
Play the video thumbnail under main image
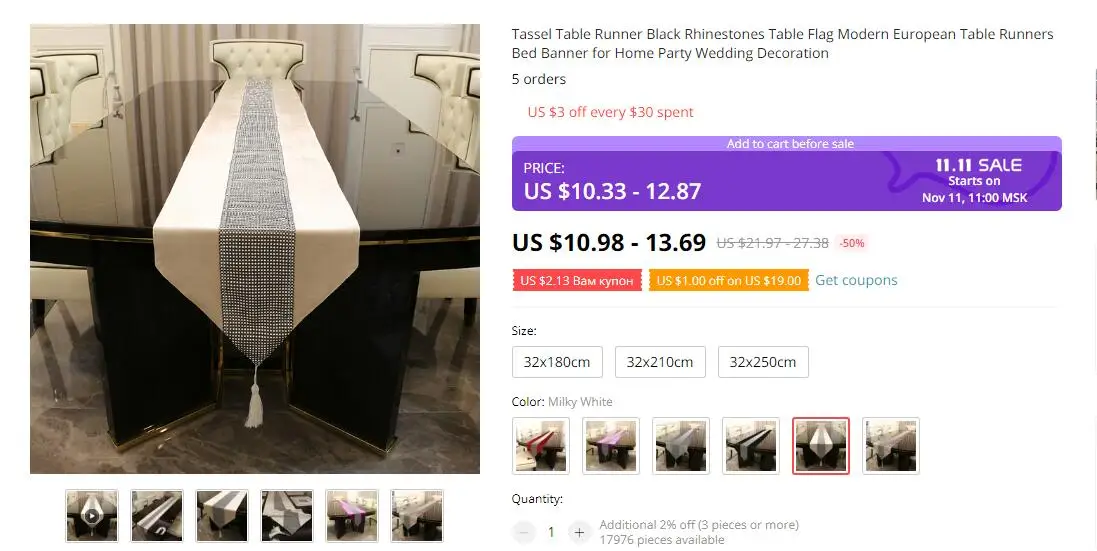click(92, 516)
